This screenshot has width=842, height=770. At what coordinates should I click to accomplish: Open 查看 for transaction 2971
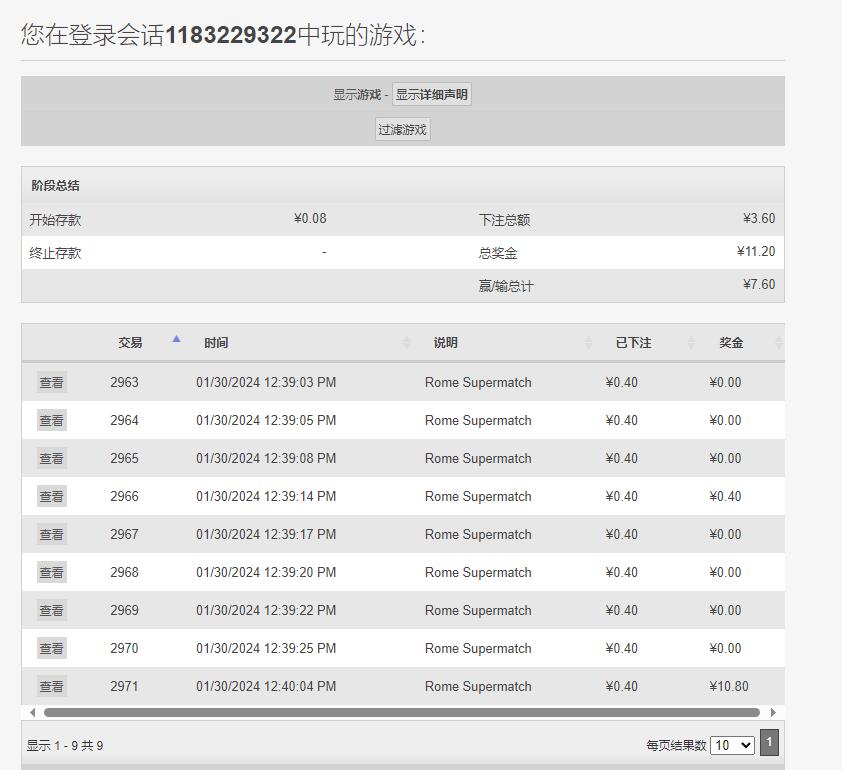(x=51, y=687)
